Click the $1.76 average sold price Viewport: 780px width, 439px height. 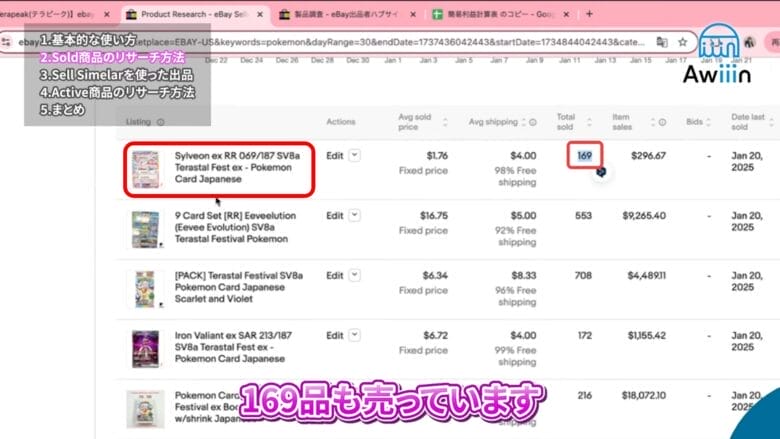coord(437,156)
